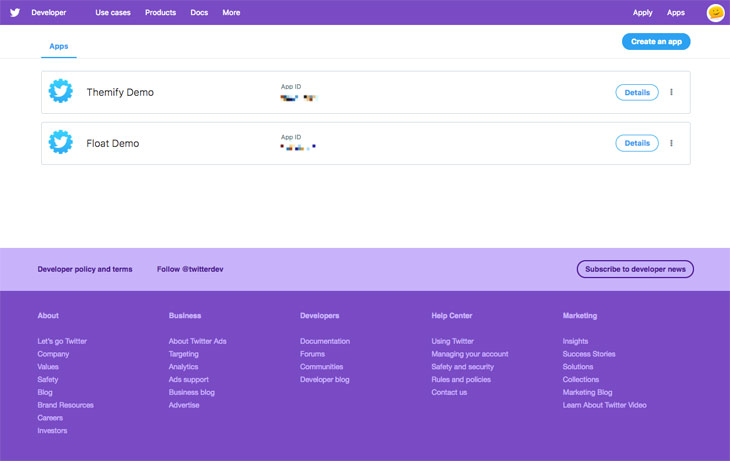Image resolution: width=730 pixels, height=461 pixels.
Task: Click the Float Demo app gear icon
Action: [61, 142]
